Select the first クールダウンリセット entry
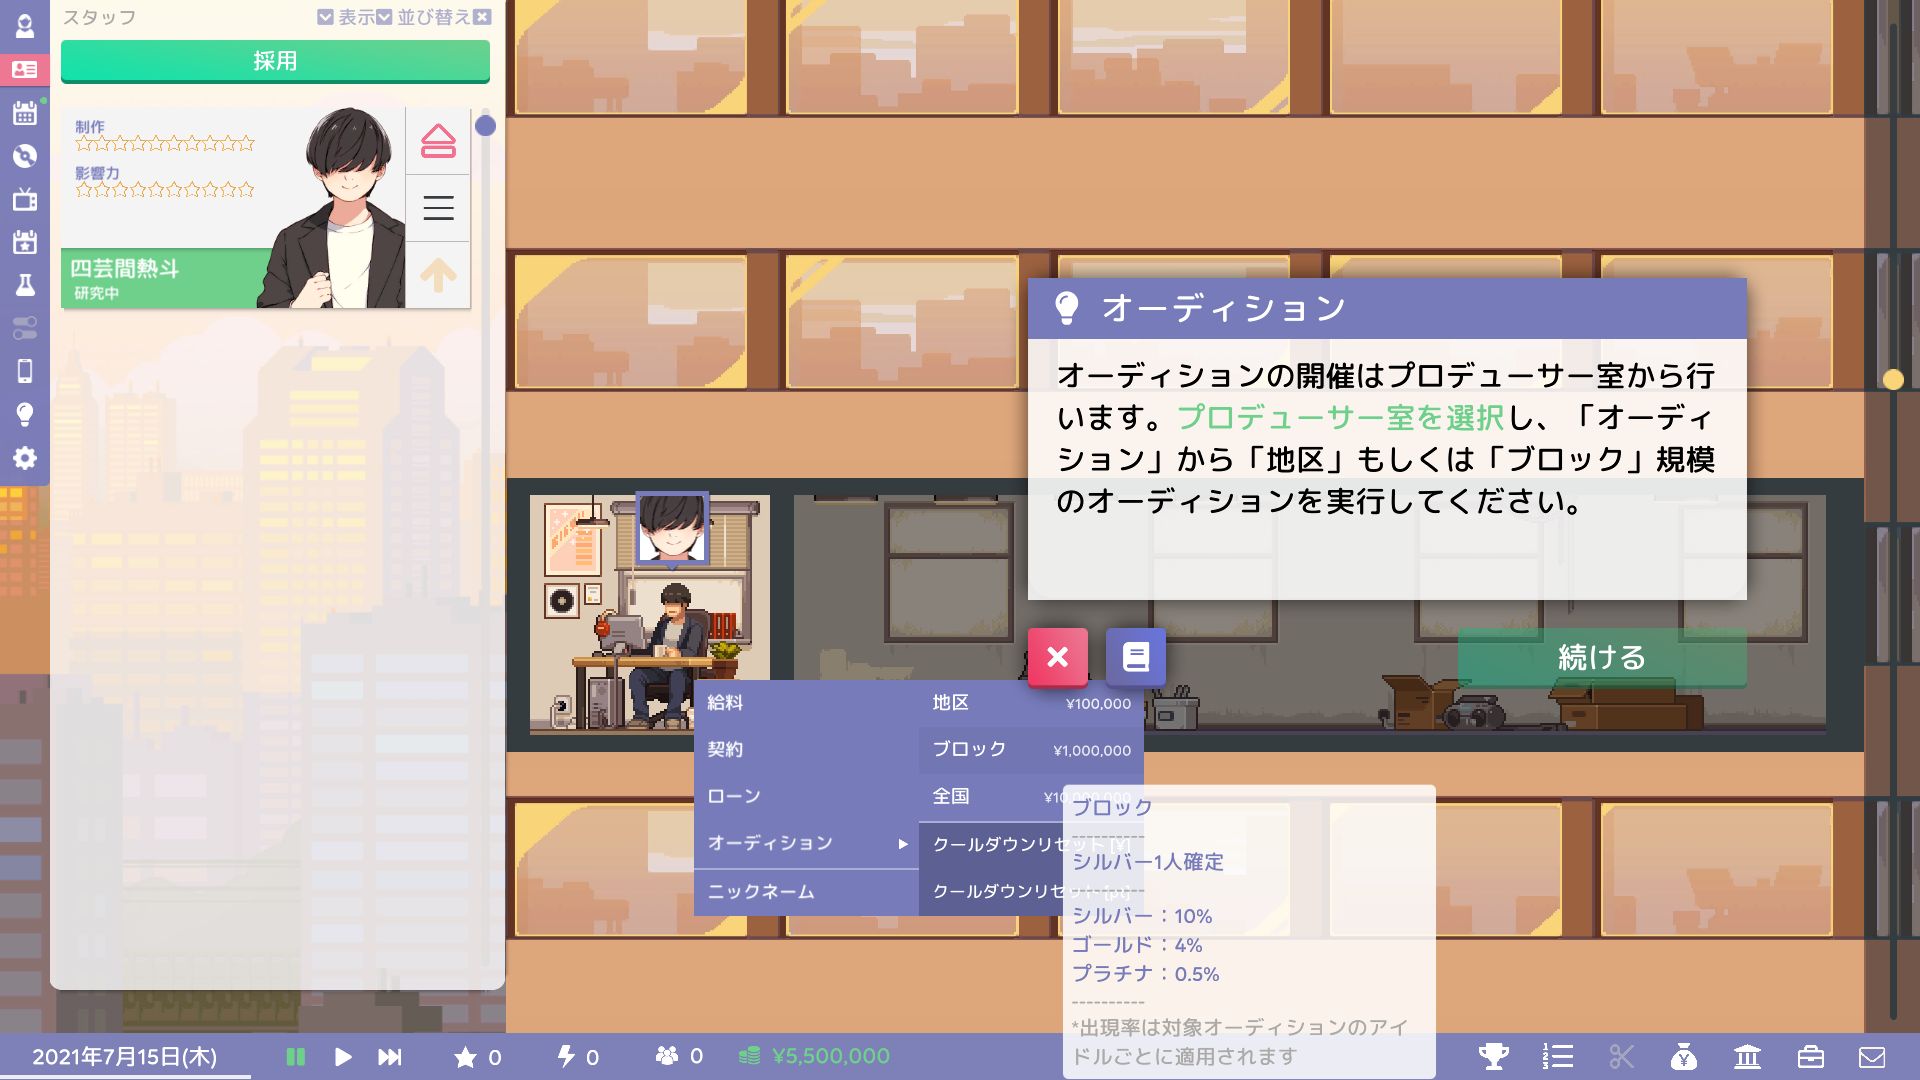Image resolution: width=1920 pixels, height=1080 pixels. click(x=1031, y=844)
